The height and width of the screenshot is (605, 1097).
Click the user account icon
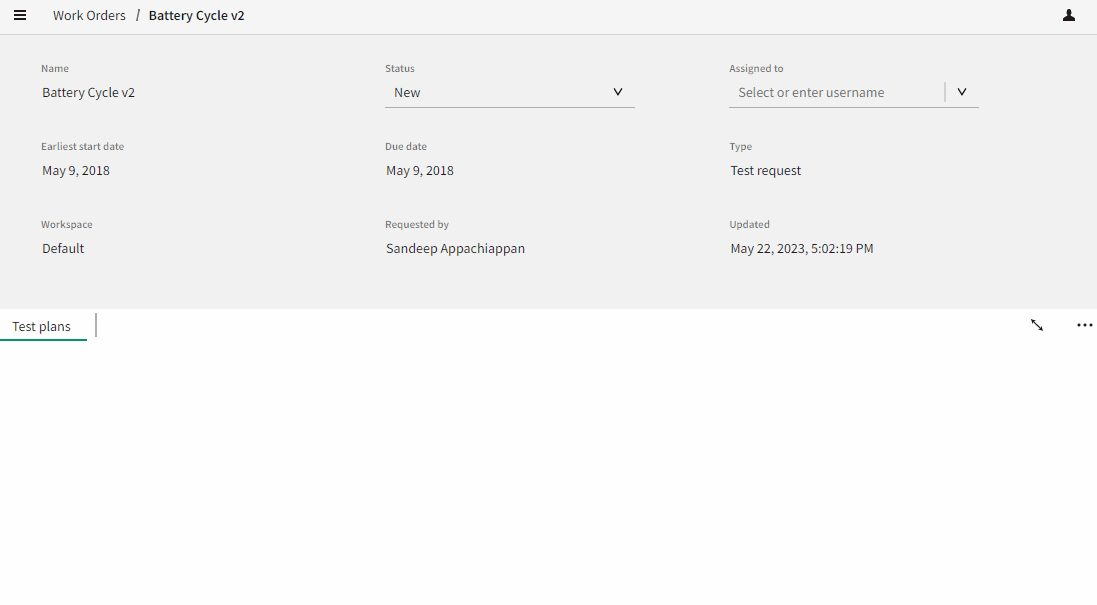pyautogui.click(x=1068, y=15)
